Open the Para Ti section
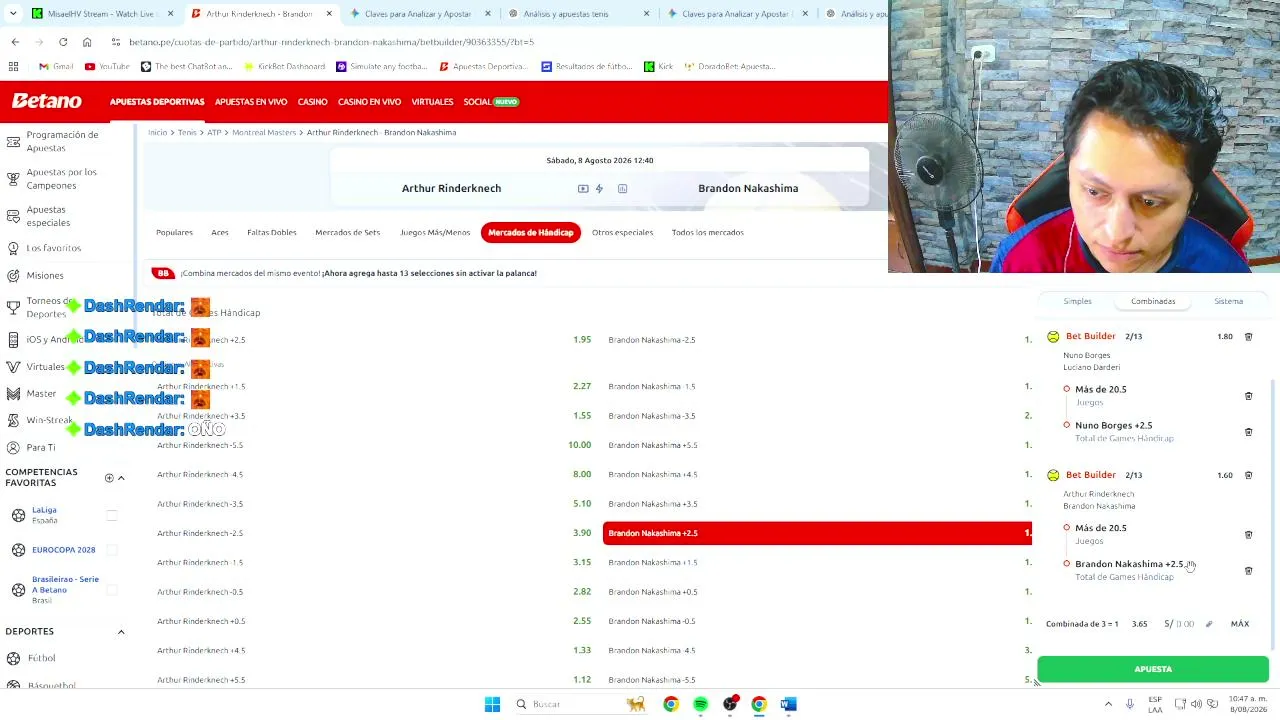The height and width of the screenshot is (720, 1280). pyautogui.click(x=41, y=447)
